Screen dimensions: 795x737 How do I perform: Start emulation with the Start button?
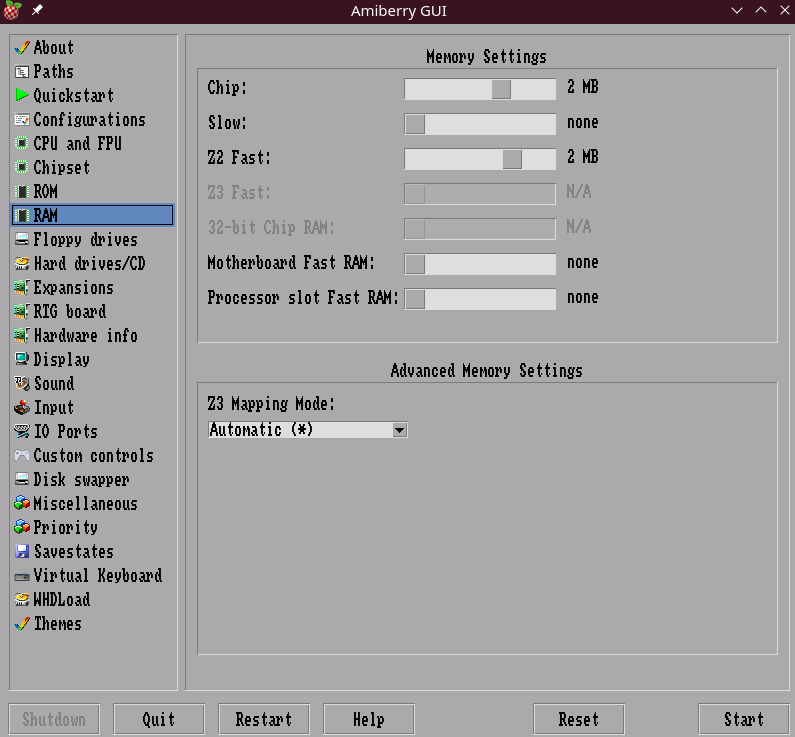[744, 719]
